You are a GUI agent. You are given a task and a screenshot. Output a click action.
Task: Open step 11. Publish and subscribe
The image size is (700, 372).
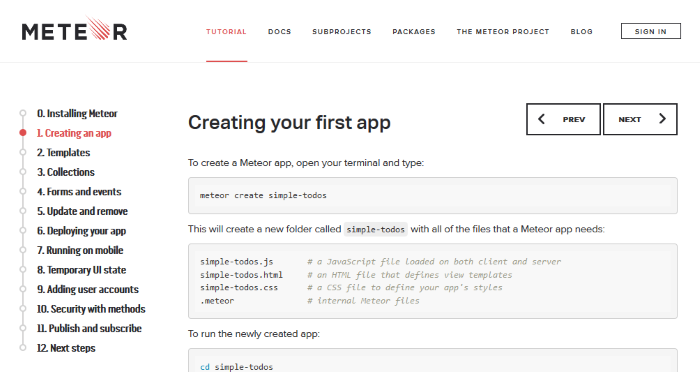(x=89, y=328)
